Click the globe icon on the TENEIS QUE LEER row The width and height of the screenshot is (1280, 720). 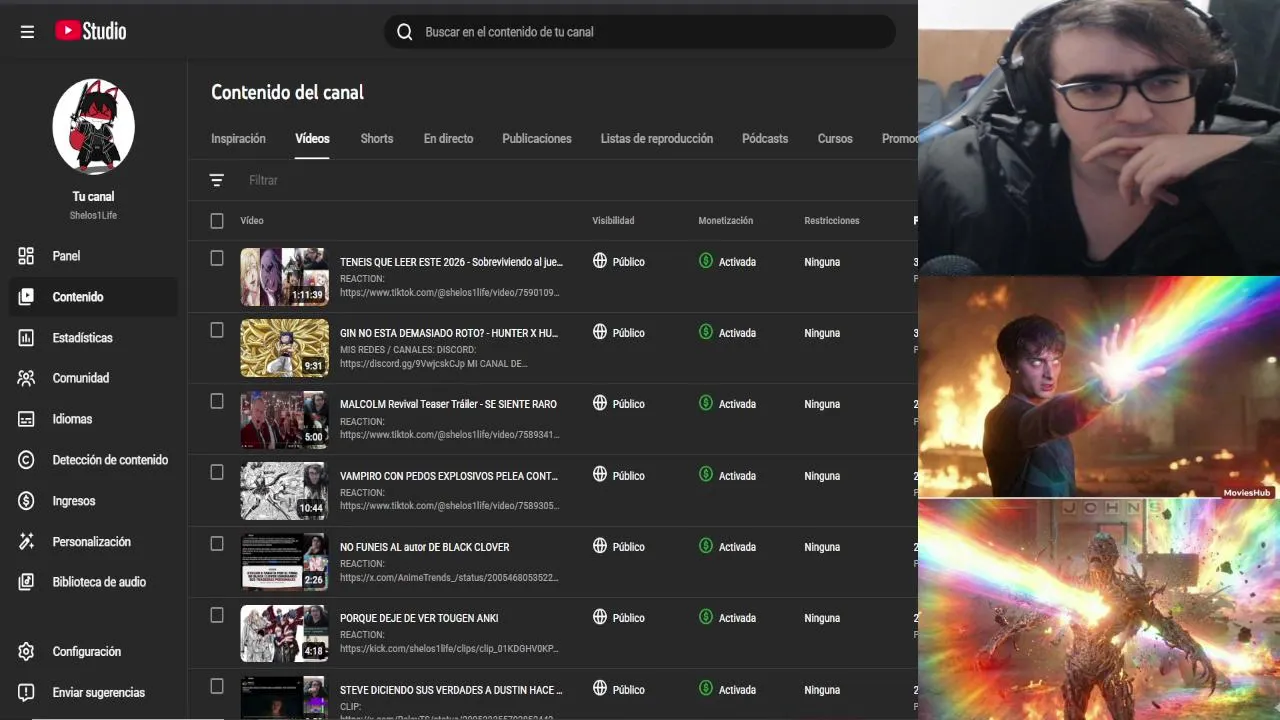point(600,261)
